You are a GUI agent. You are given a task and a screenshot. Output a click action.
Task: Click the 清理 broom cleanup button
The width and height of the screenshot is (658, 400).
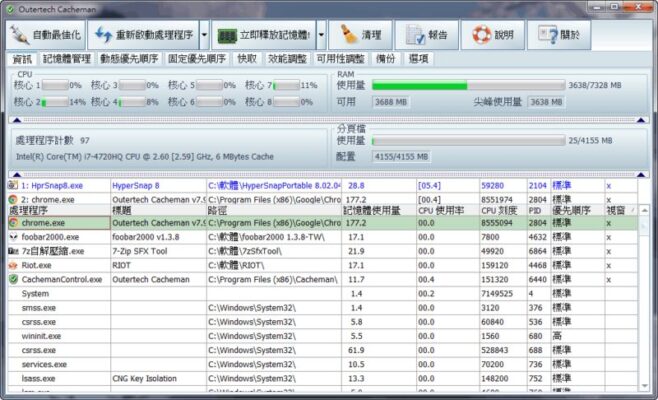[360, 35]
